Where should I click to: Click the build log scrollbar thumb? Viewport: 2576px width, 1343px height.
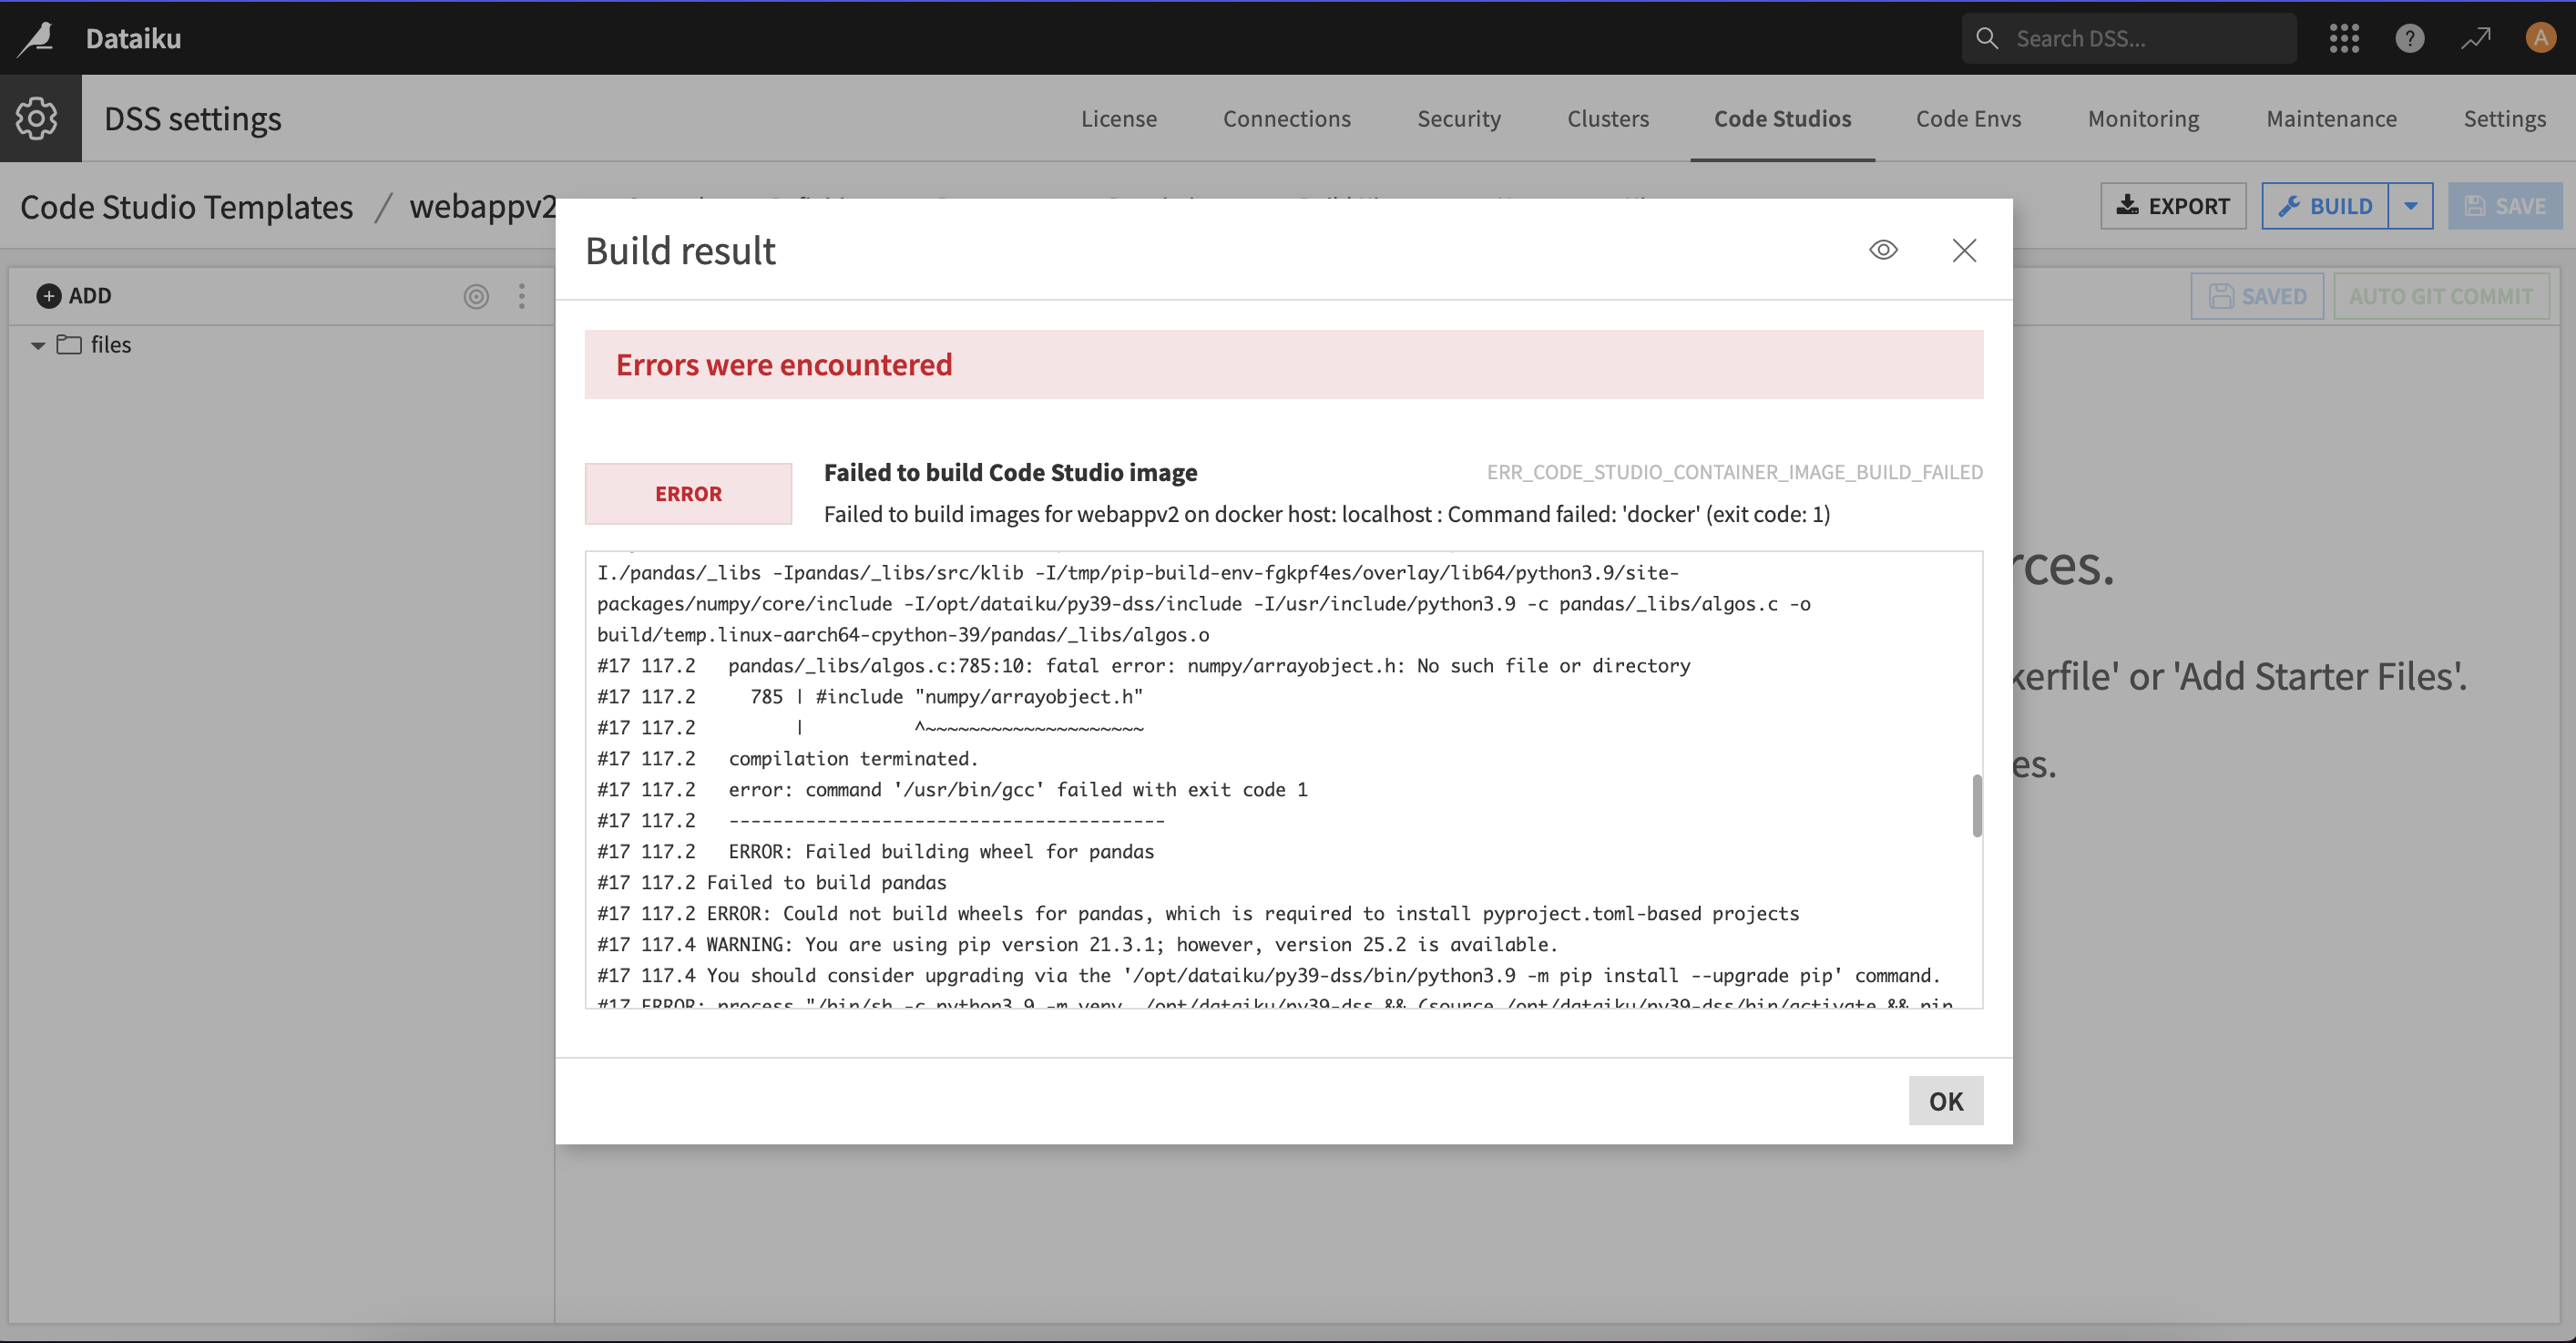pos(1976,805)
